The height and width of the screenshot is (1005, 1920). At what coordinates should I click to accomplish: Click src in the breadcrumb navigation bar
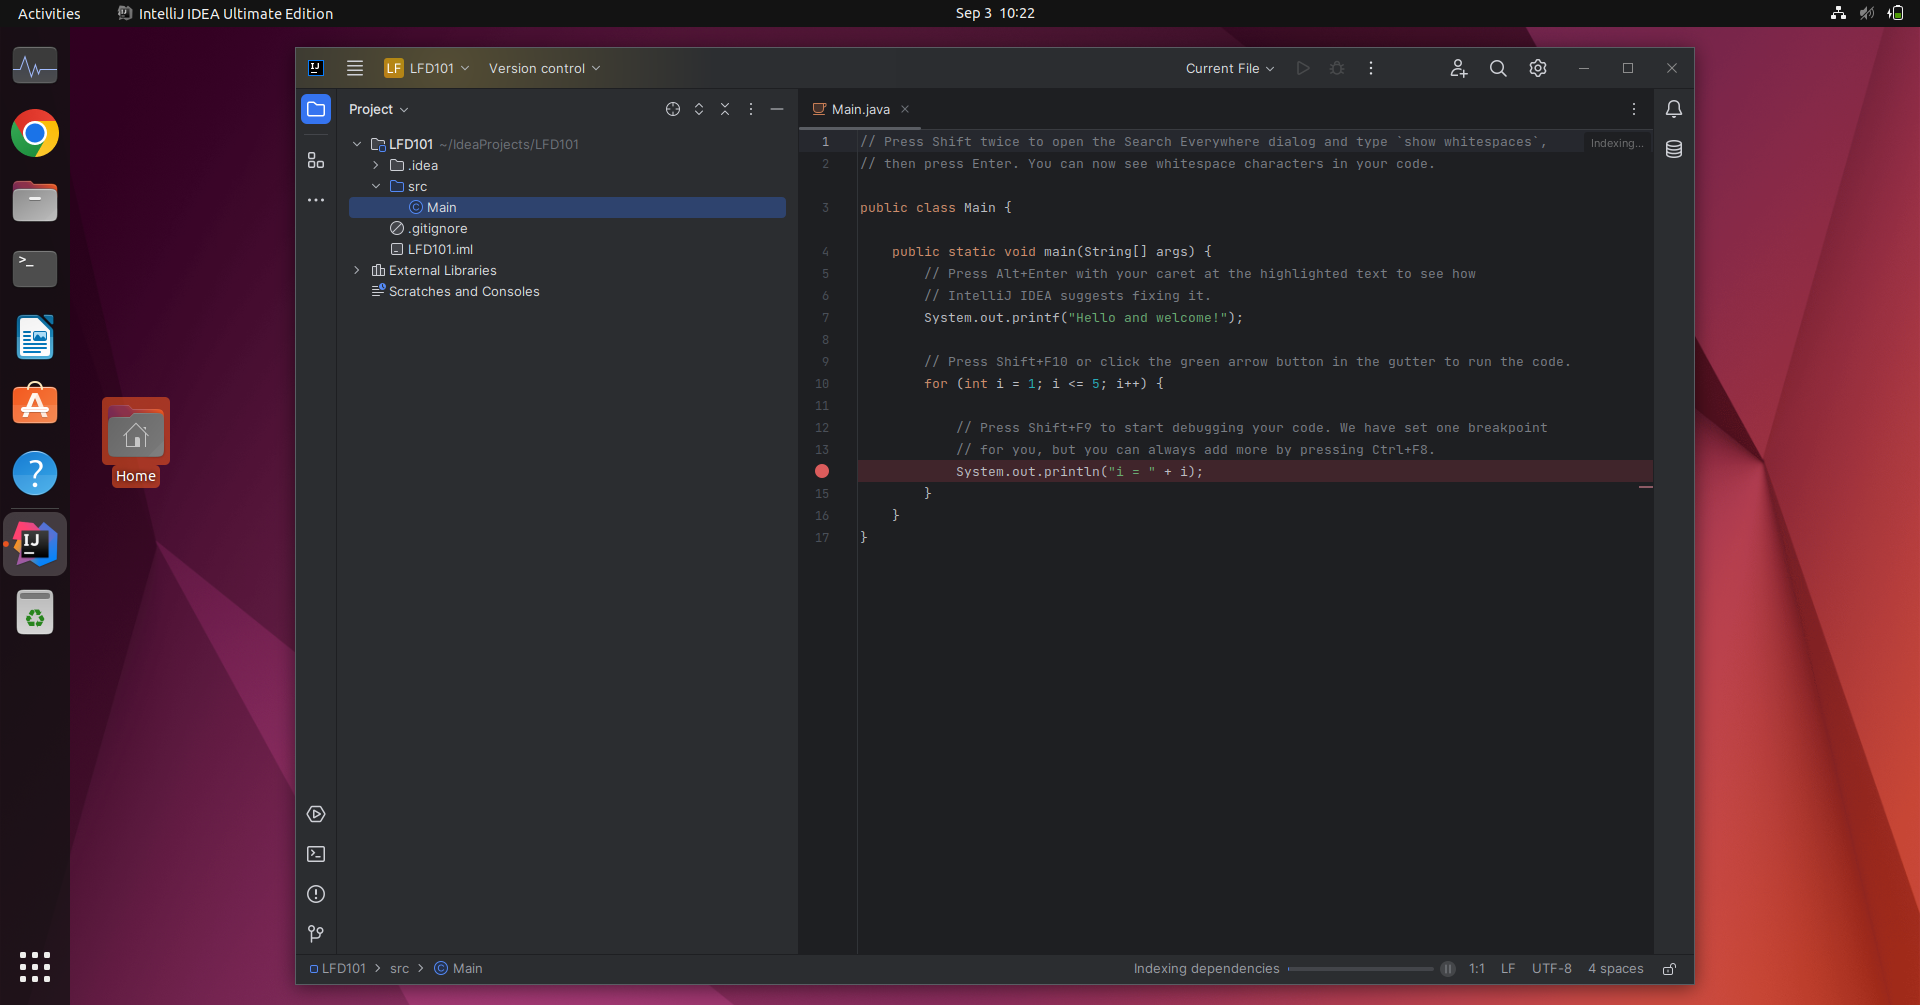(400, 968)
